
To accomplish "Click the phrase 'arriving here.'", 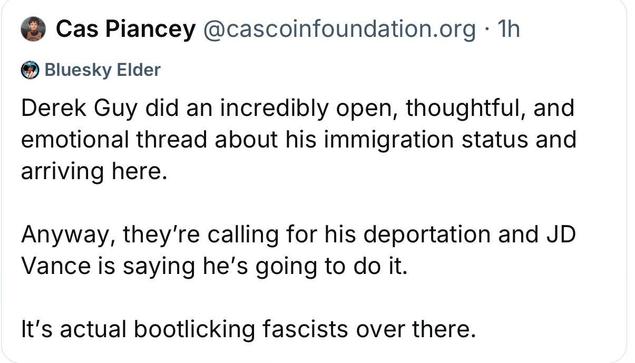I will (x=94, y=171).
